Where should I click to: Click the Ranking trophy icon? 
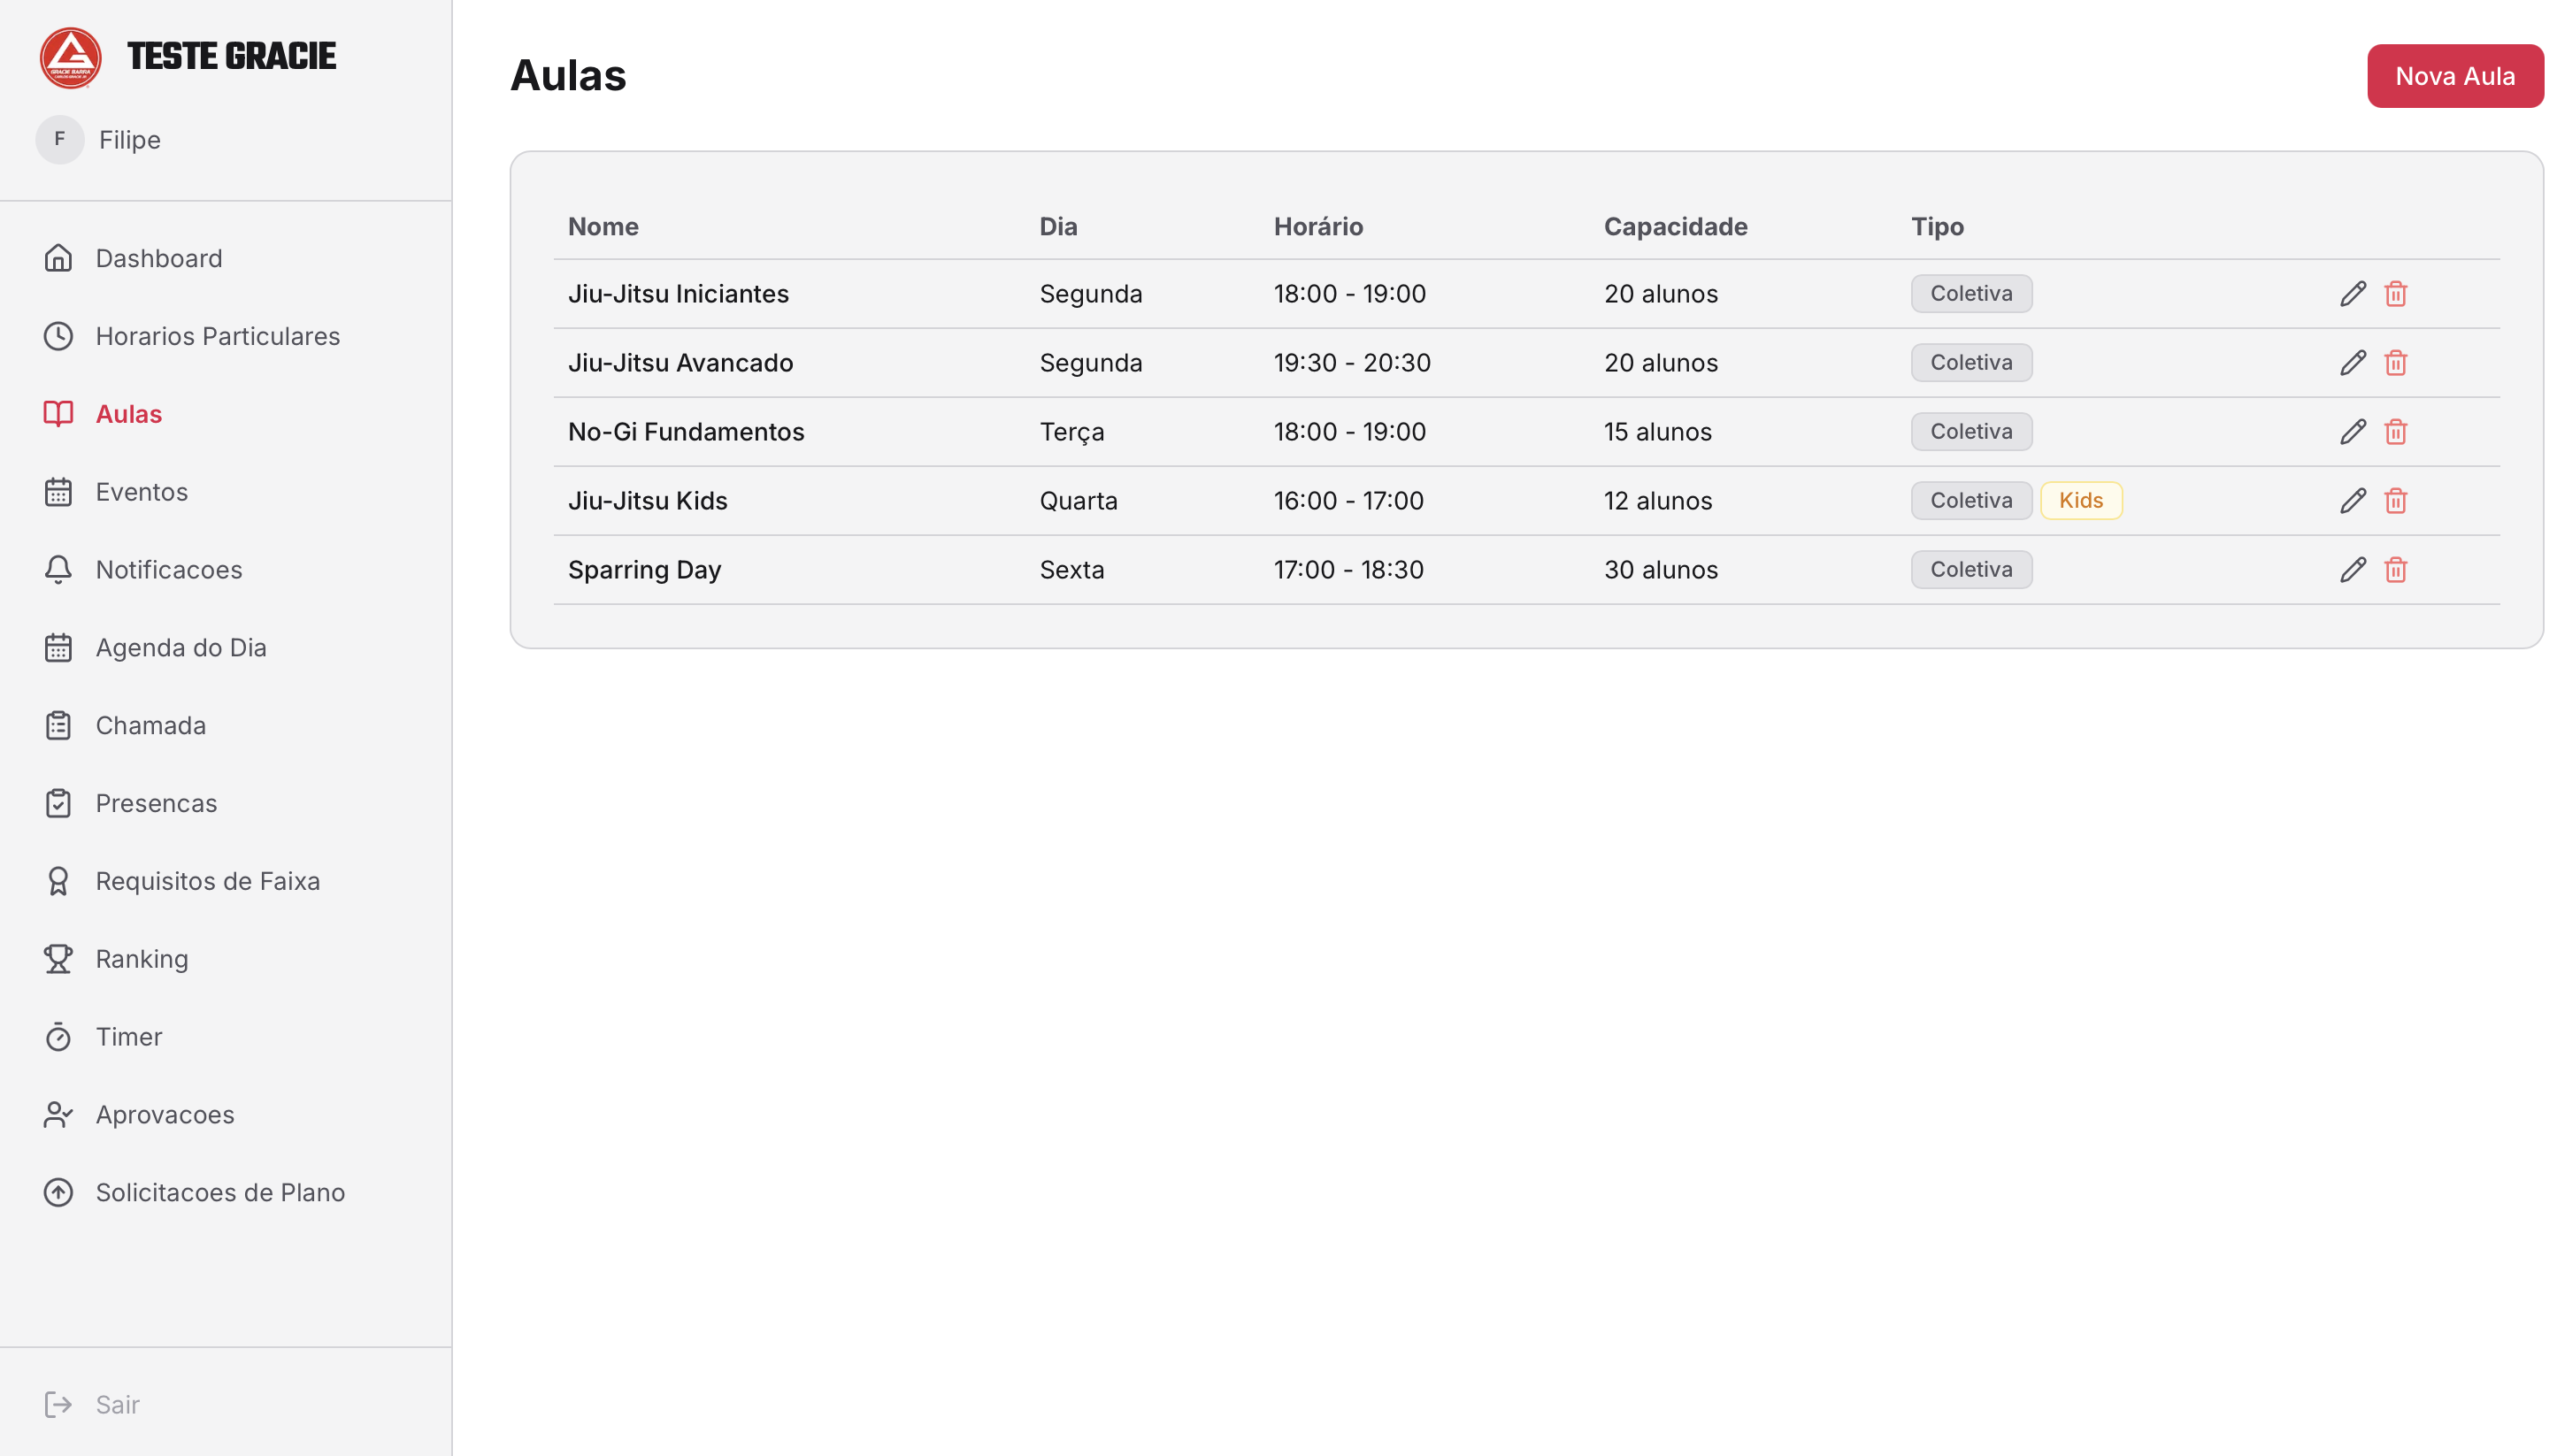pyautogui.click(x=58, y=959)
